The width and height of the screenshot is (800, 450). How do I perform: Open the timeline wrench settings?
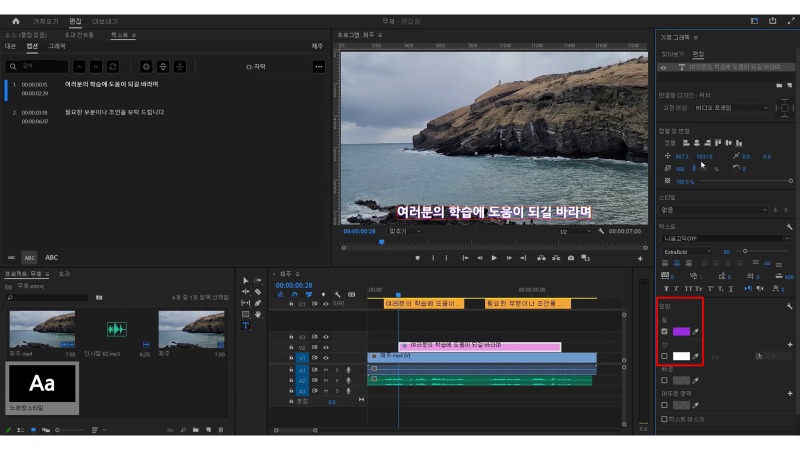coord(337,294)
